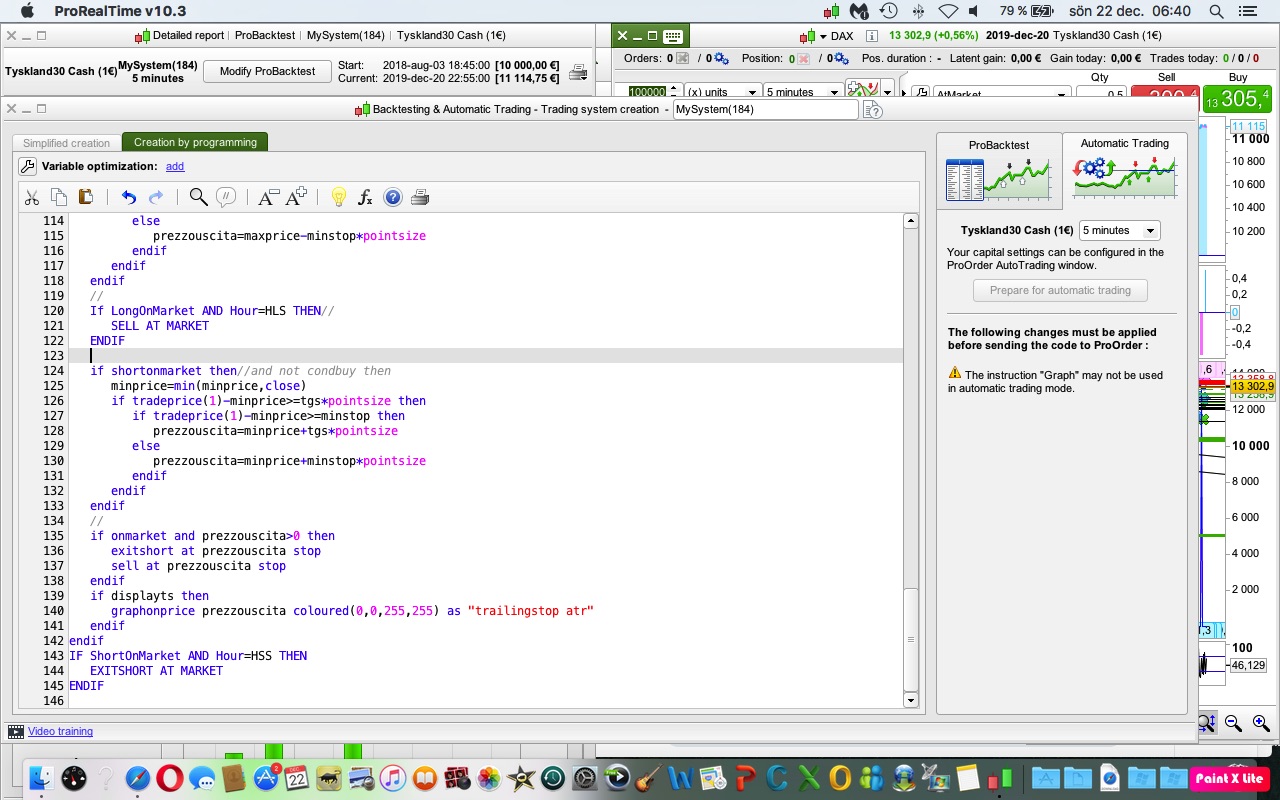Open the fx function library icon
This screenshot has width=1280, height=800.
point(365,198)
